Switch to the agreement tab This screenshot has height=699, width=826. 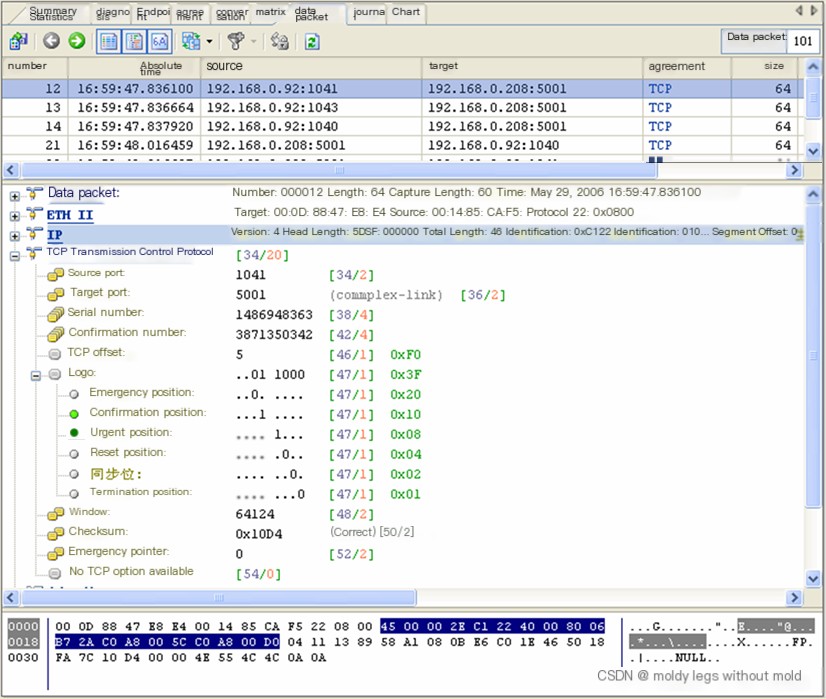point(190,14)
